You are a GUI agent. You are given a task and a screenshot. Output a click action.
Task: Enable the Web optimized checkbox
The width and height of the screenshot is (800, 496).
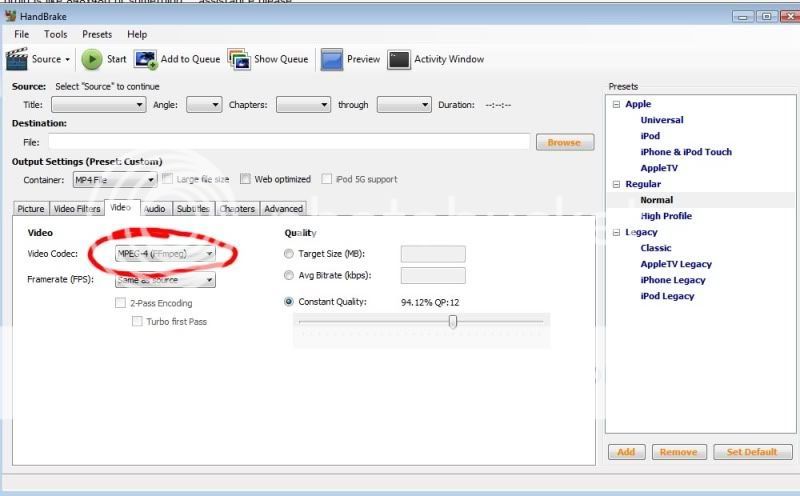[245, 179]
